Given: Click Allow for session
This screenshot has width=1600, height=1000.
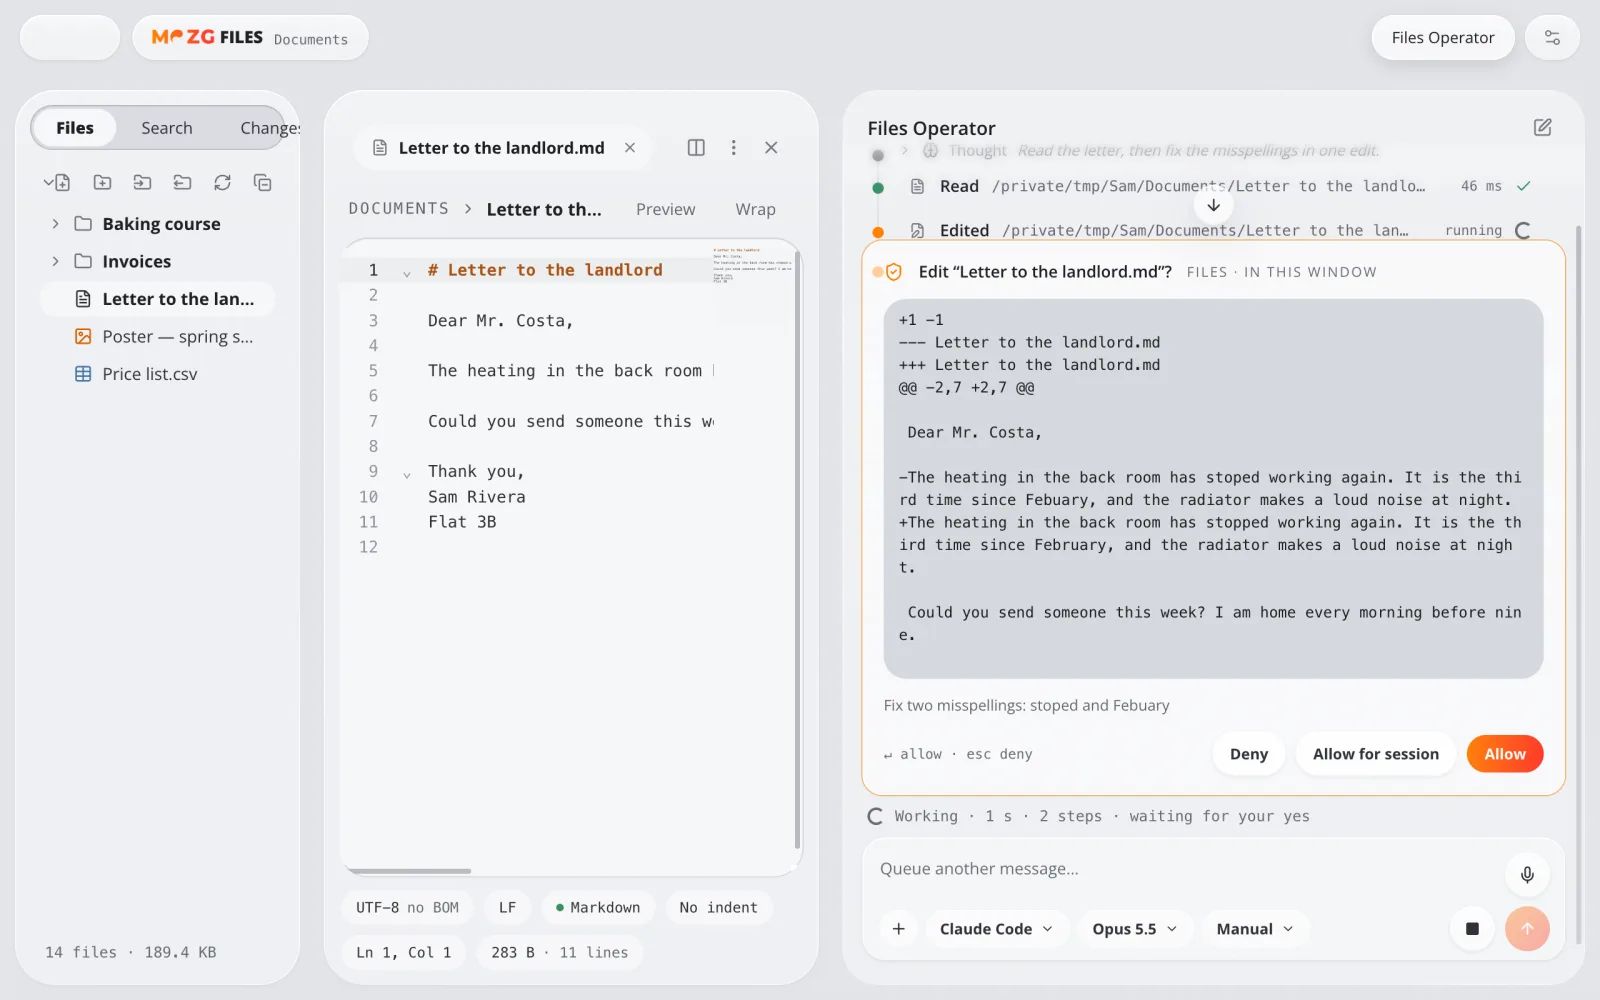Looking at the screenshot, I should coord(1375,754).
